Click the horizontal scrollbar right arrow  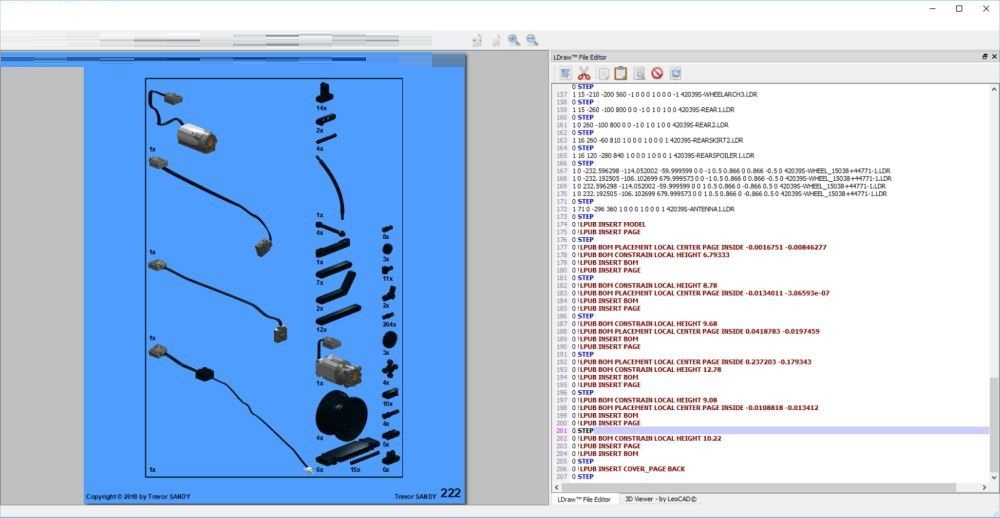(985, 487)
